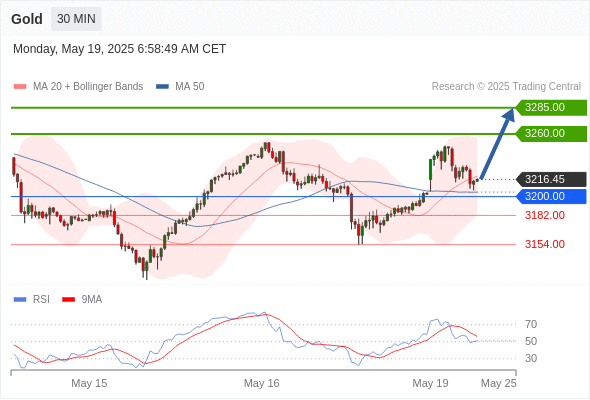
Task: Click the green 3285.00 resistance price tag
Action: [551, 108]
